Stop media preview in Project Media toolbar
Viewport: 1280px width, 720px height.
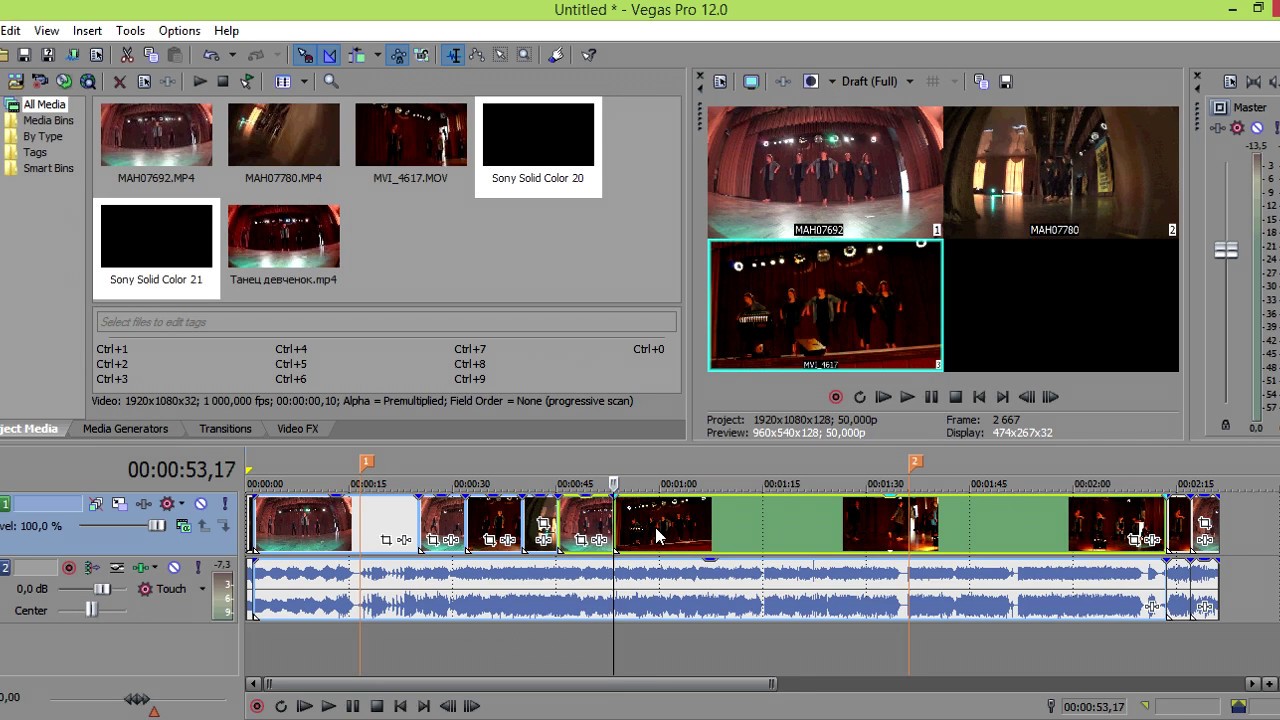[x=223, y=81]
